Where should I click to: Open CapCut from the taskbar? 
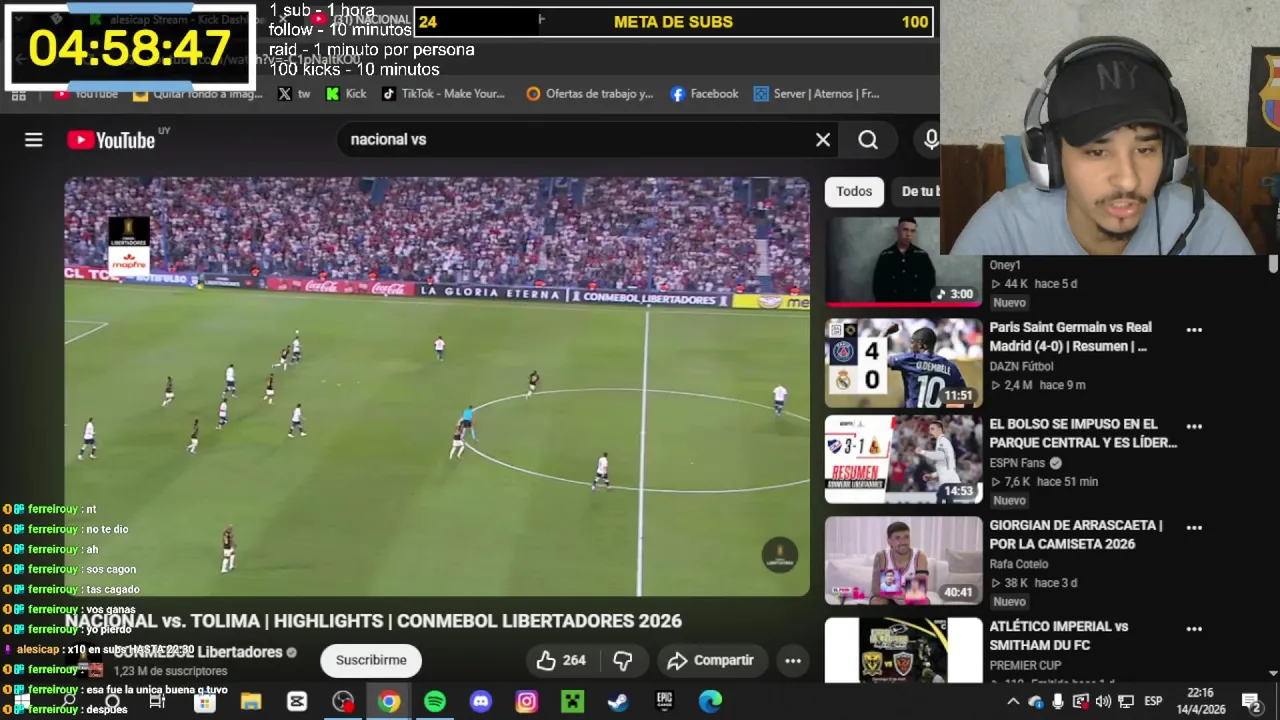pos(297,702)
